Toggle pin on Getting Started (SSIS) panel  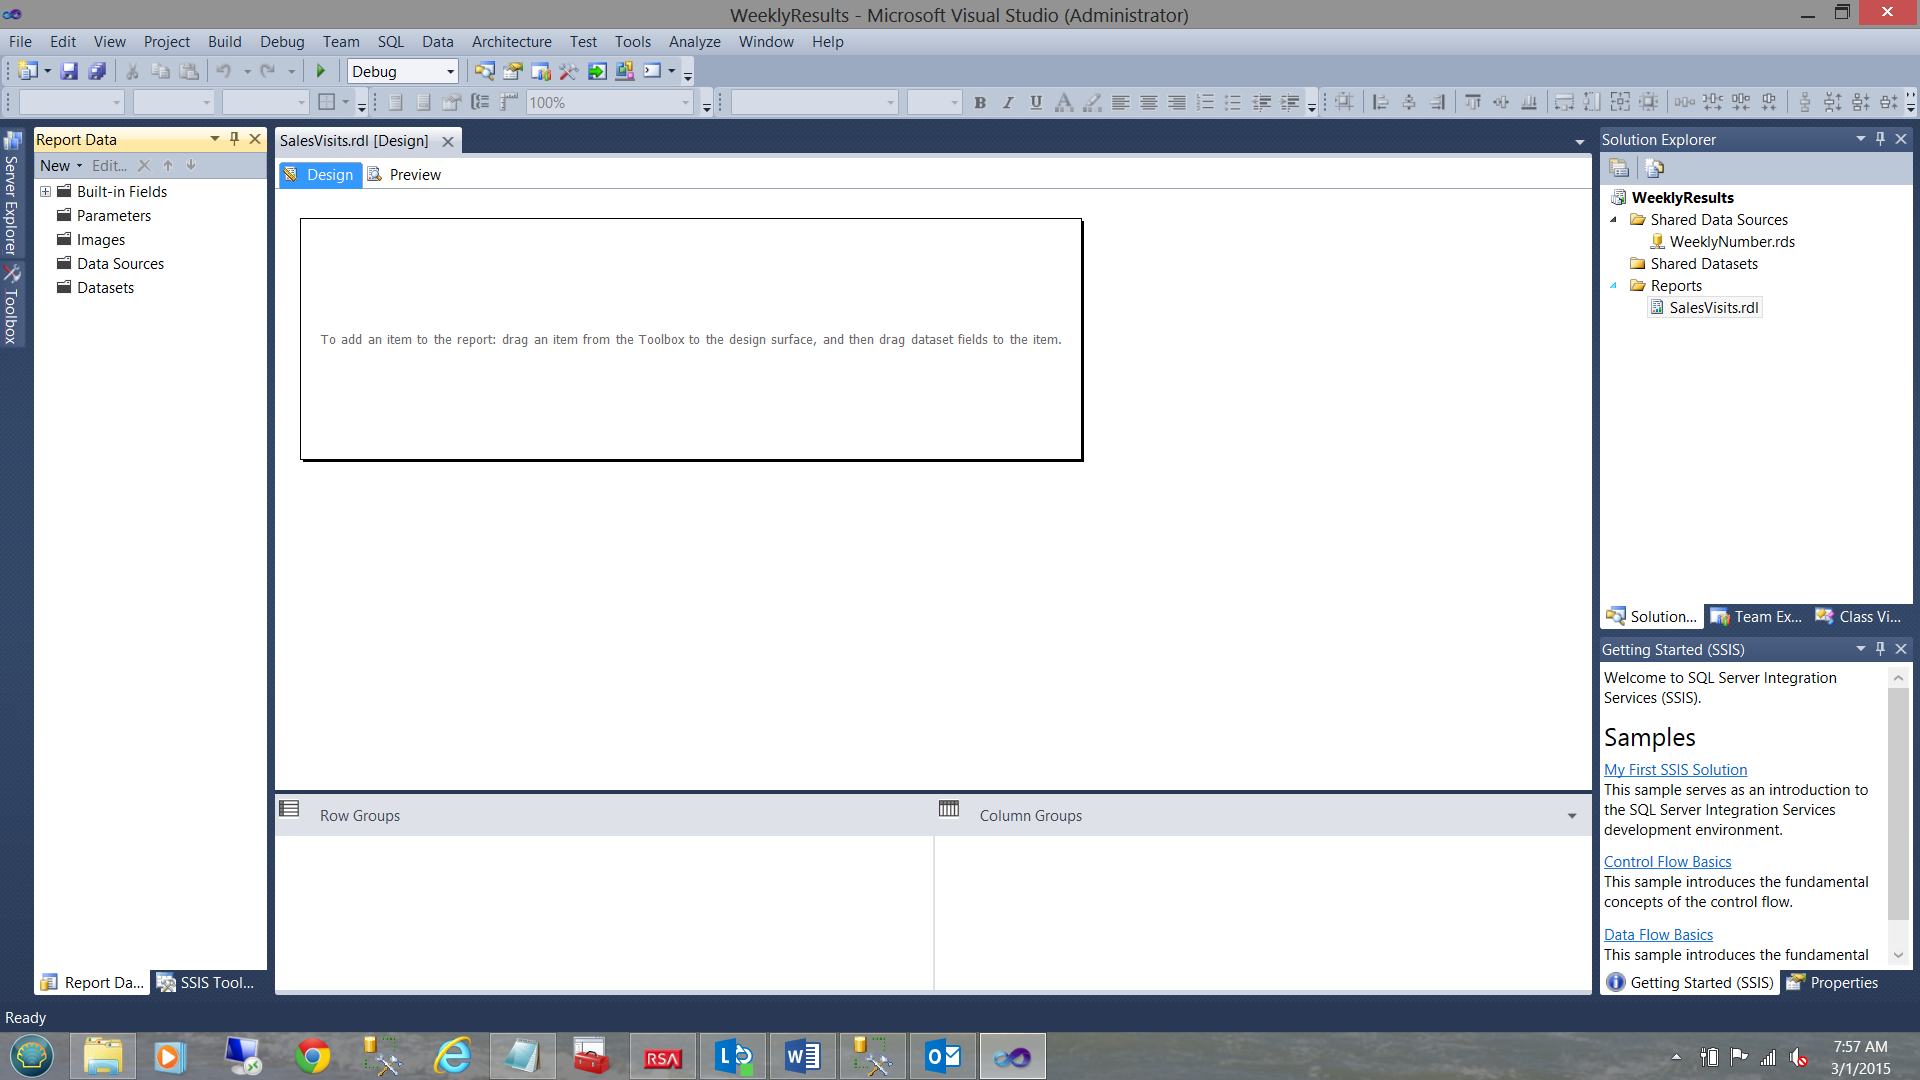coord(1880,649)
